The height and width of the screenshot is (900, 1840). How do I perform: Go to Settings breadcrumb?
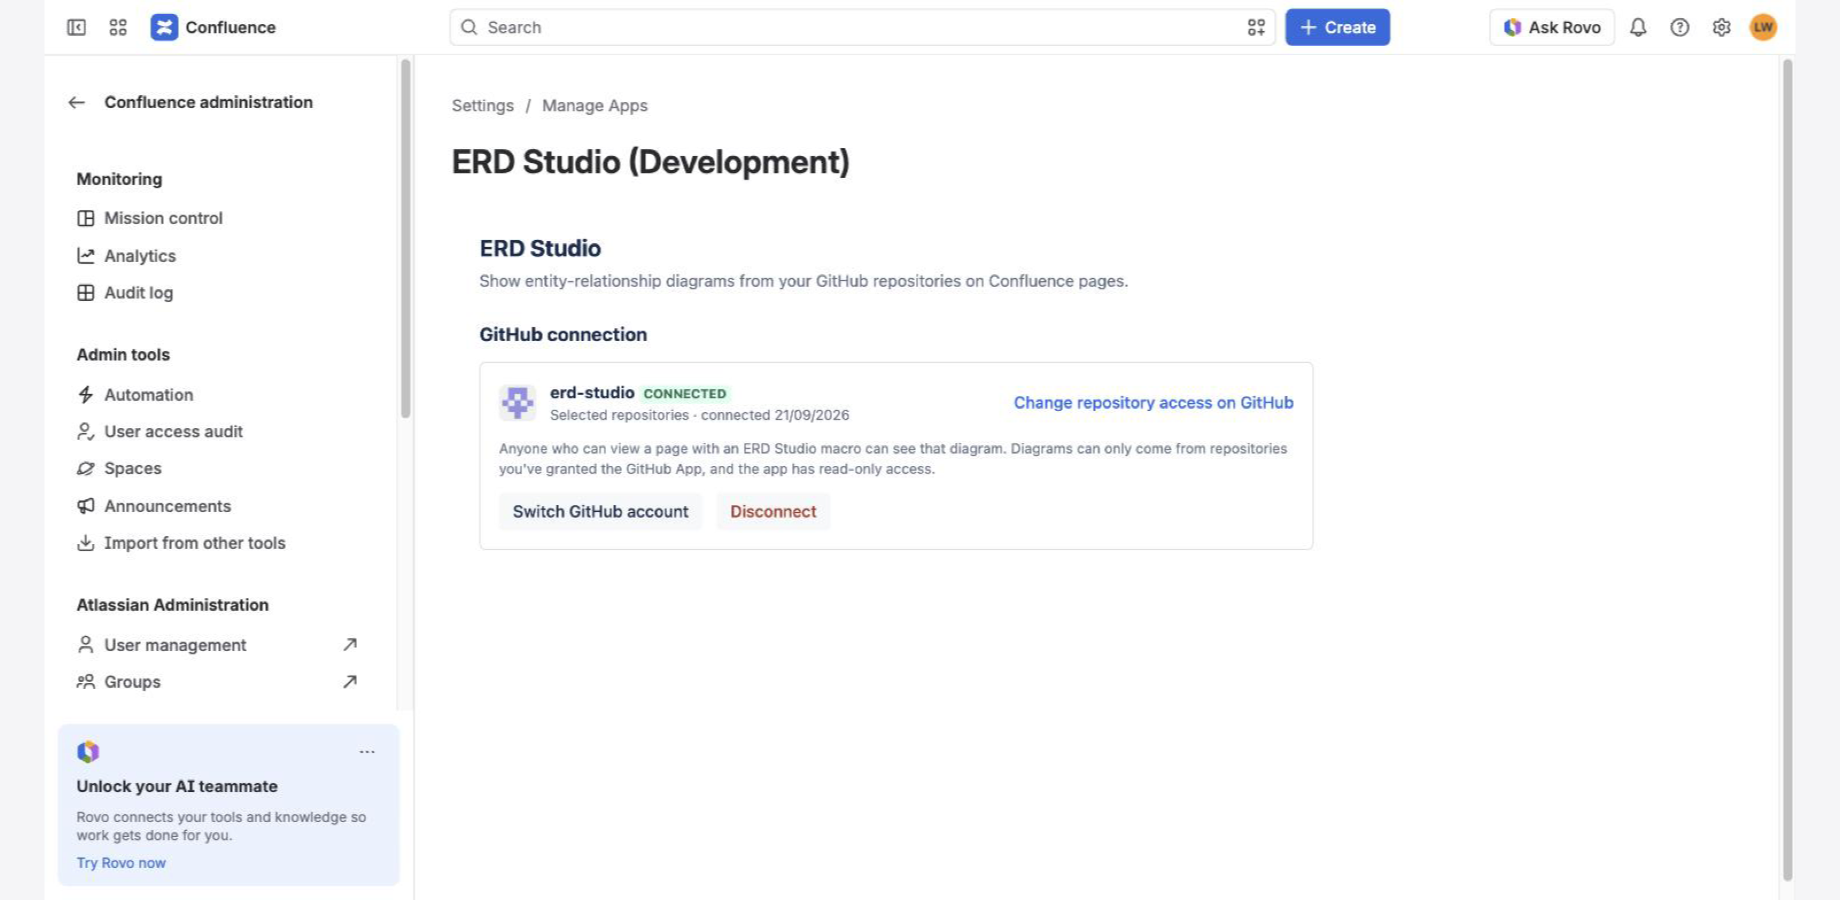click(x=482, y=106)
